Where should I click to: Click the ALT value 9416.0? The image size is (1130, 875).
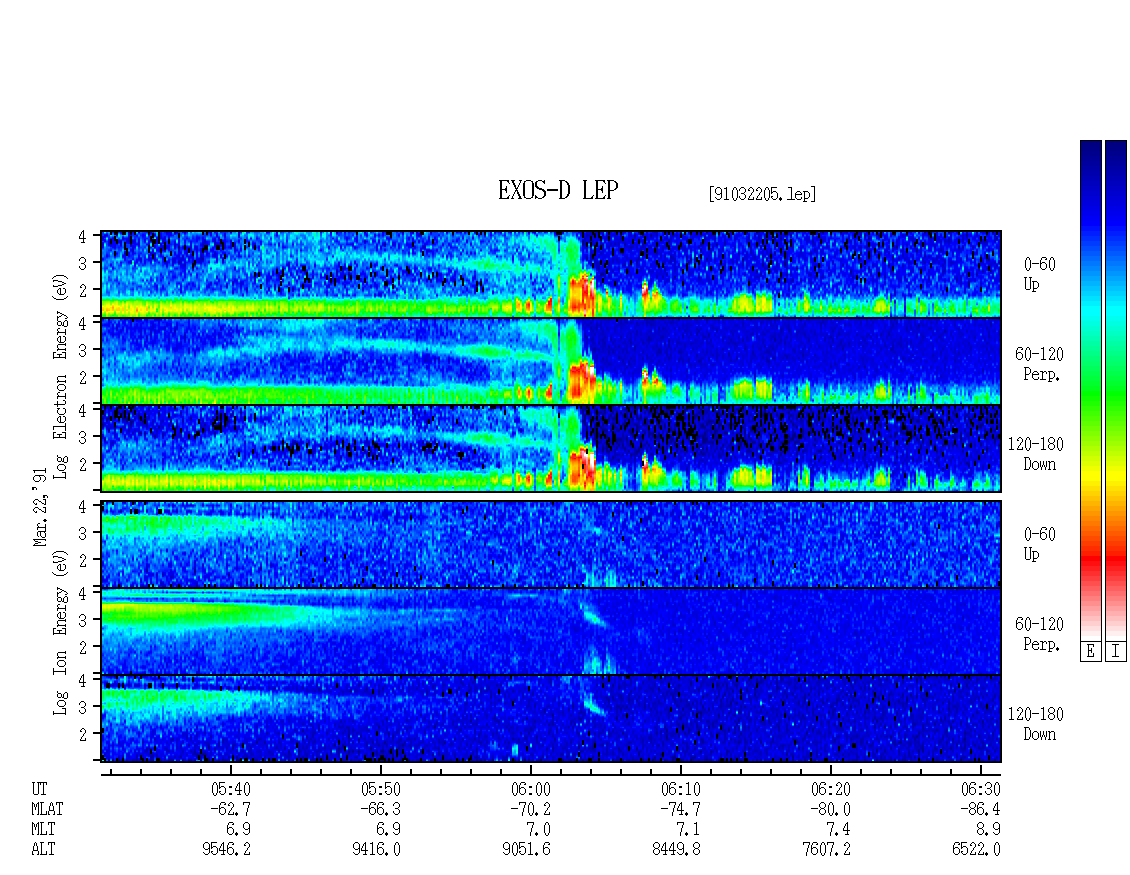click(x=376, y=850)
